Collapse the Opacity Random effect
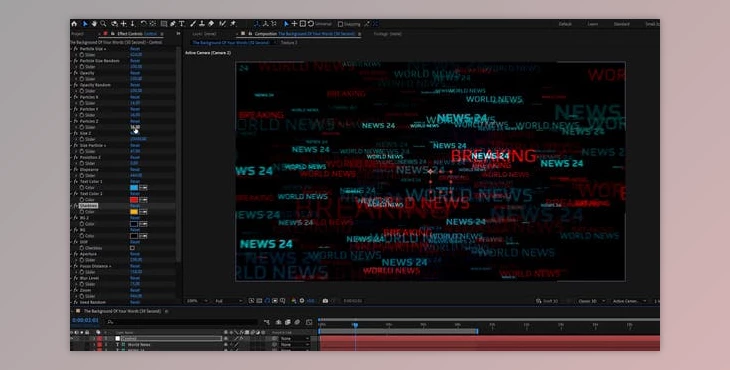 click(72, 85)
